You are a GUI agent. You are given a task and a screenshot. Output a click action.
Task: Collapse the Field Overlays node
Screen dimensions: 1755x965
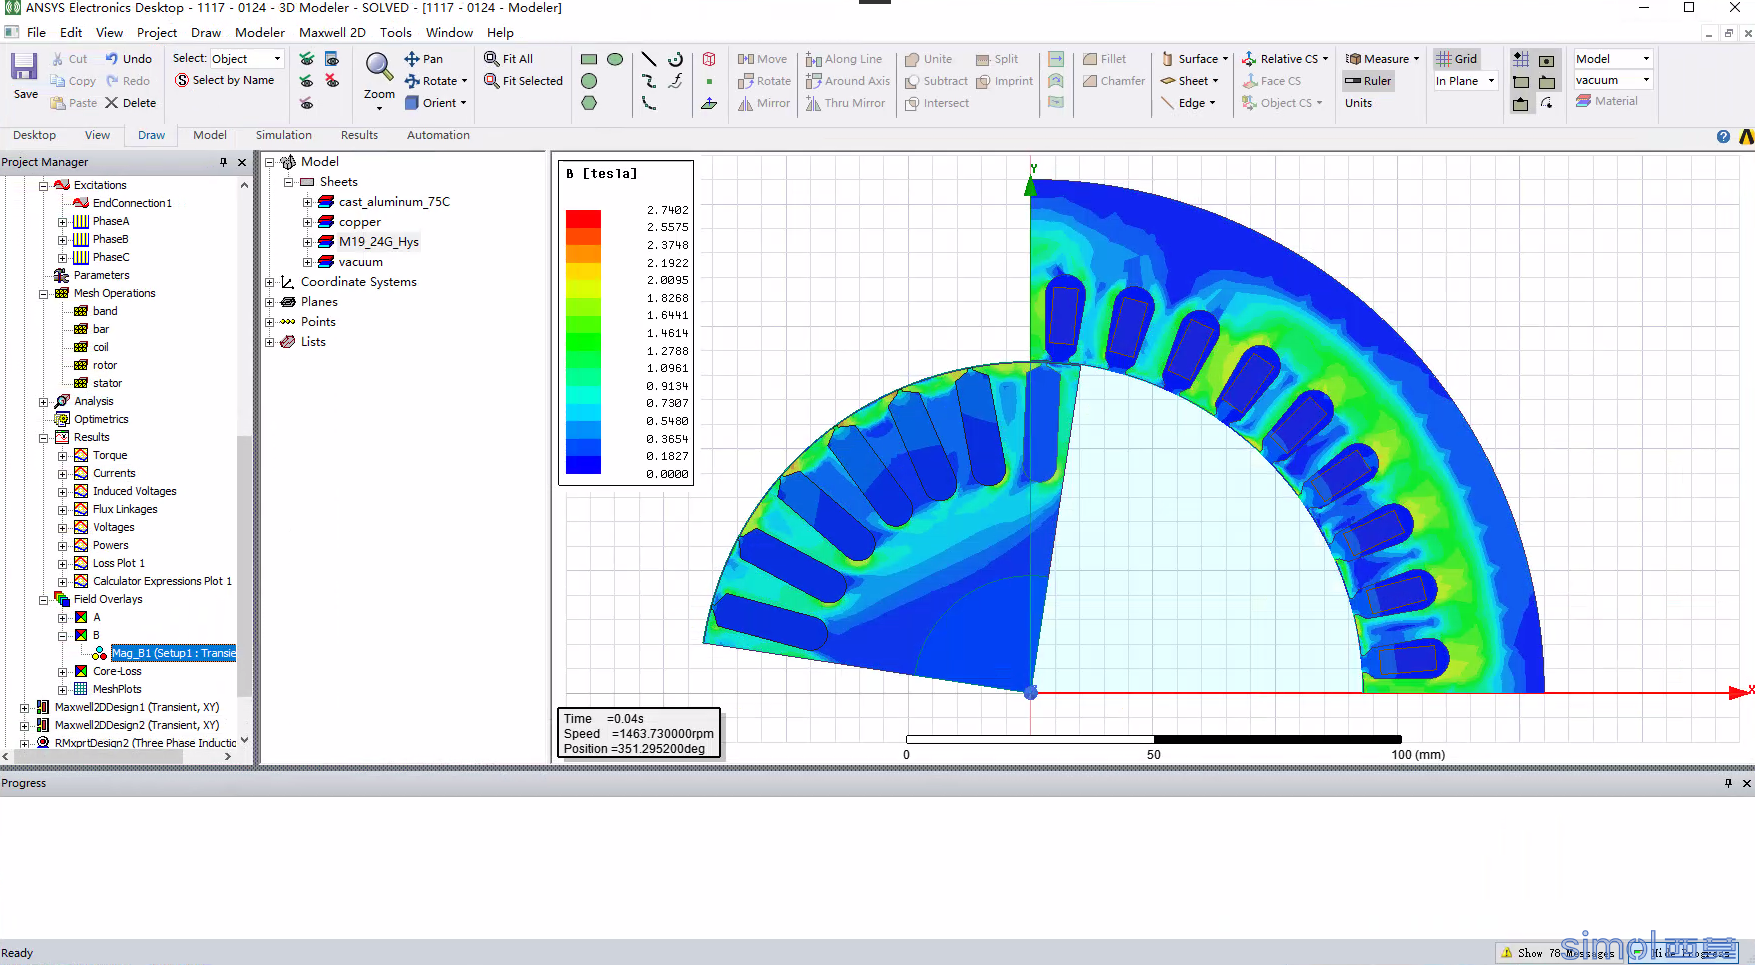click(x=44, y=600)
